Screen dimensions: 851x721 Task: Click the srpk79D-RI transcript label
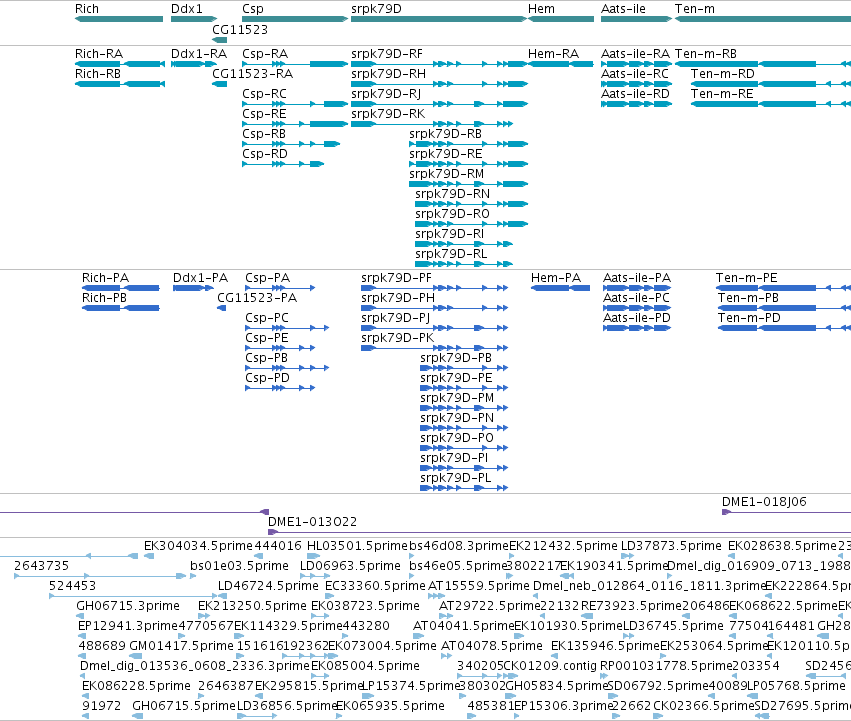click(x=449, y=235)
